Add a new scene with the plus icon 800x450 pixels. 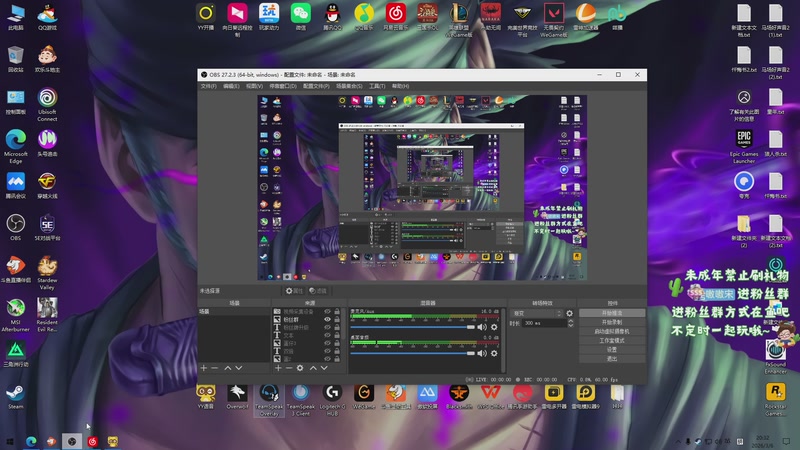(204, 368)
